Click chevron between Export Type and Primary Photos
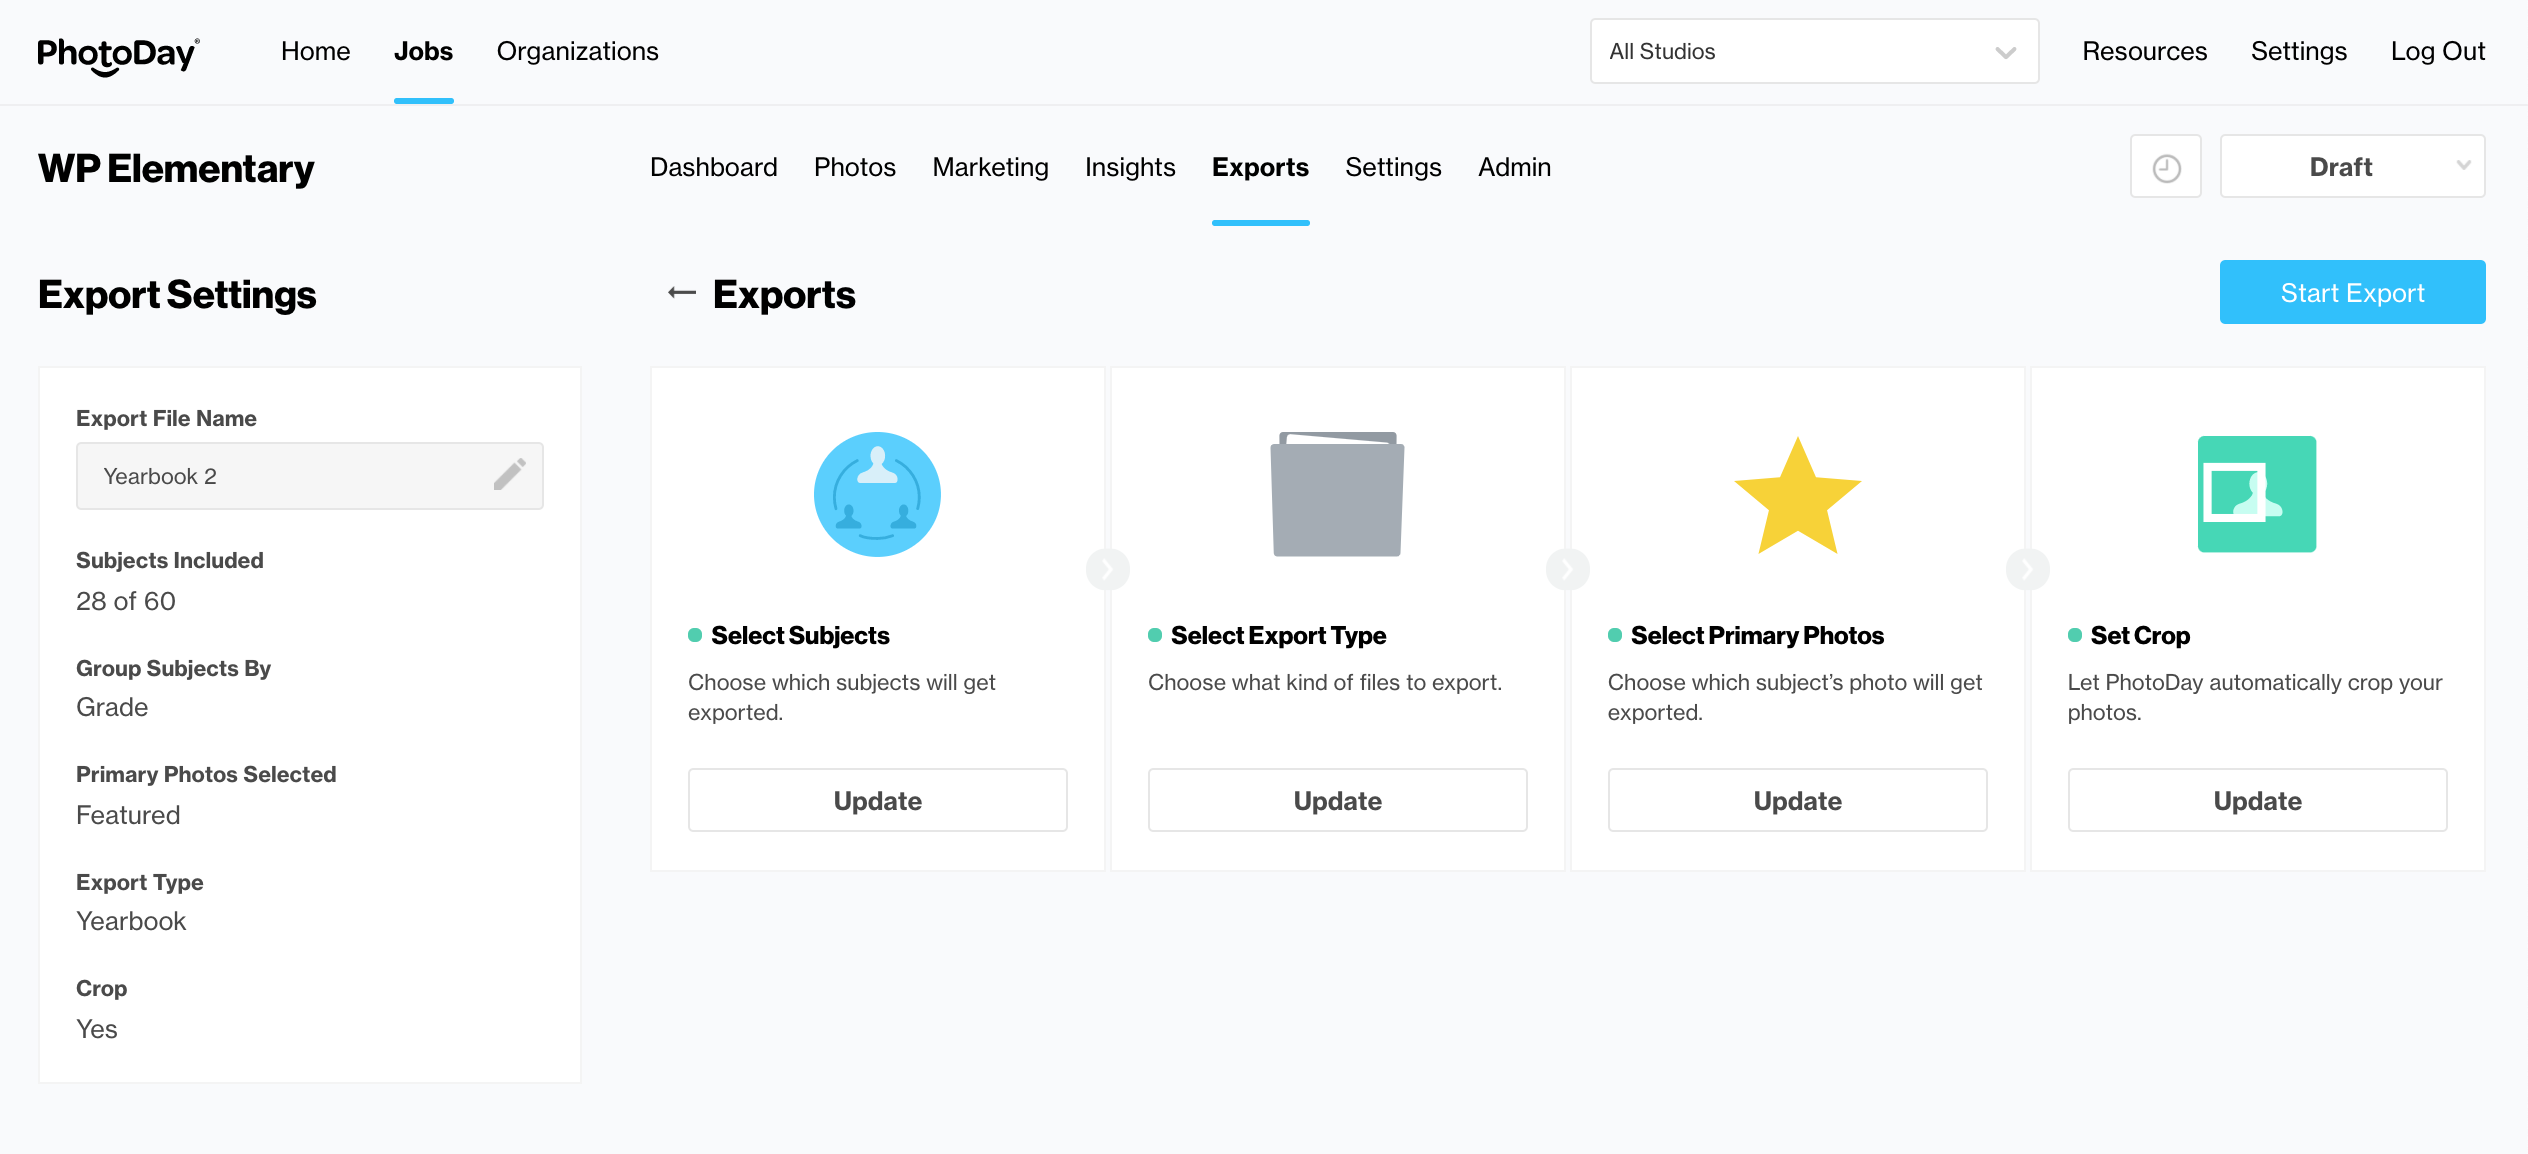2528x1154 pixels. pos(1567,569)
